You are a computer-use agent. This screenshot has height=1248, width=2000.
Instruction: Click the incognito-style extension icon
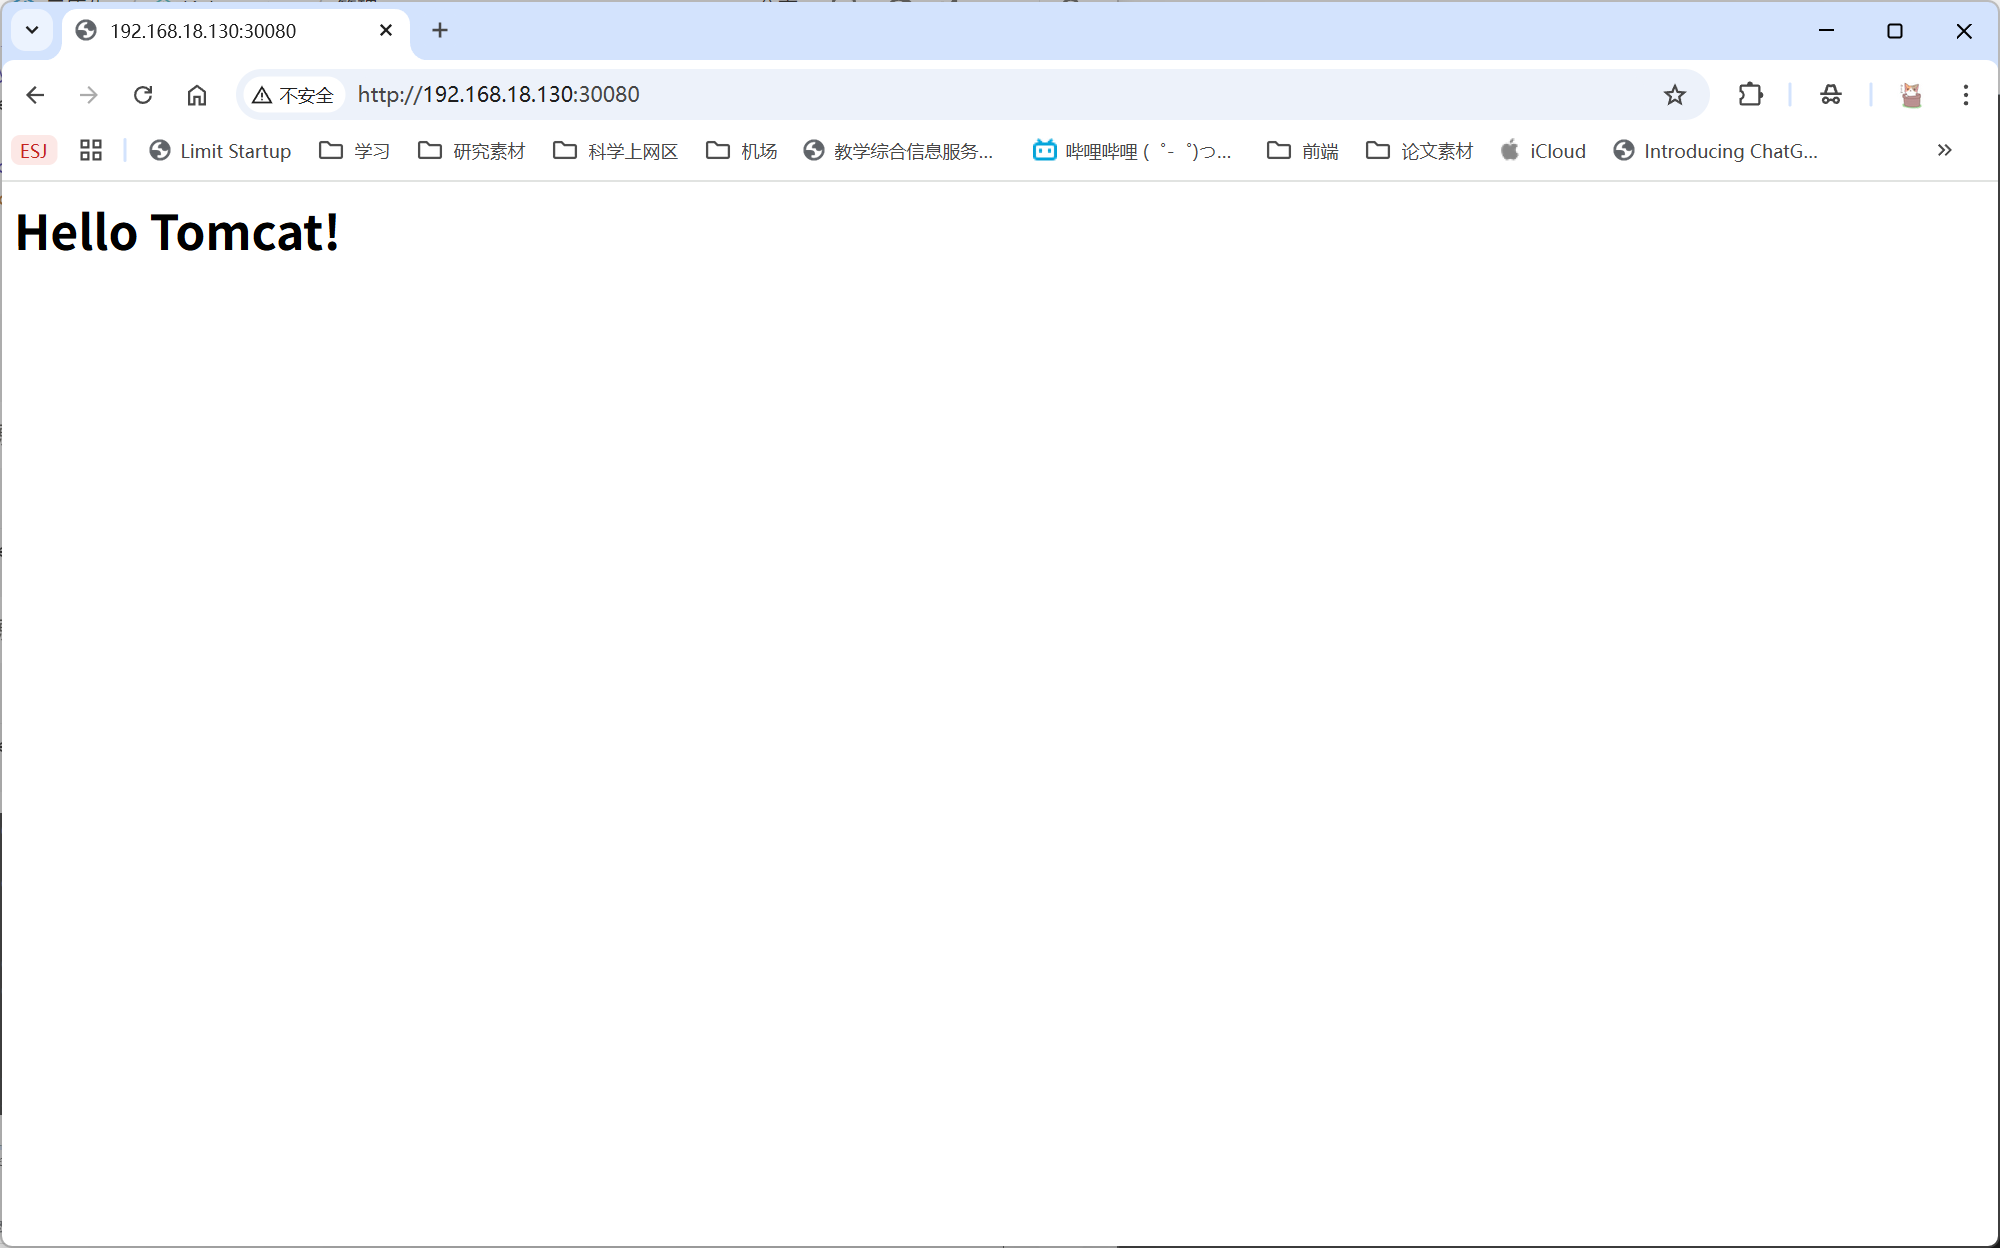(x=1830, y=95)
